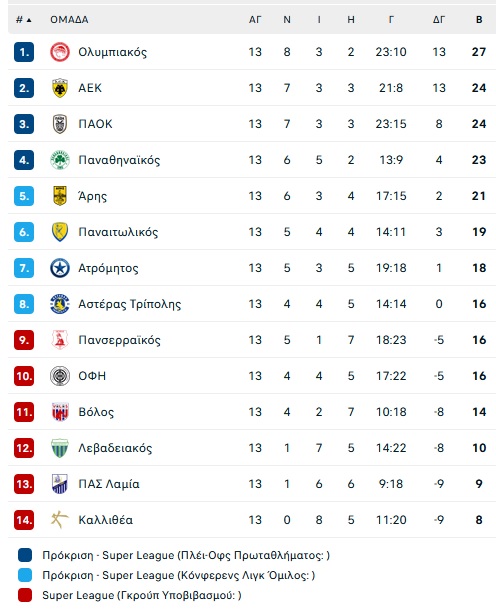This screenshot has width=496, height=616.
Task: Click the ΟΜΑΔΑ column header
Action: tap(69, 20)
